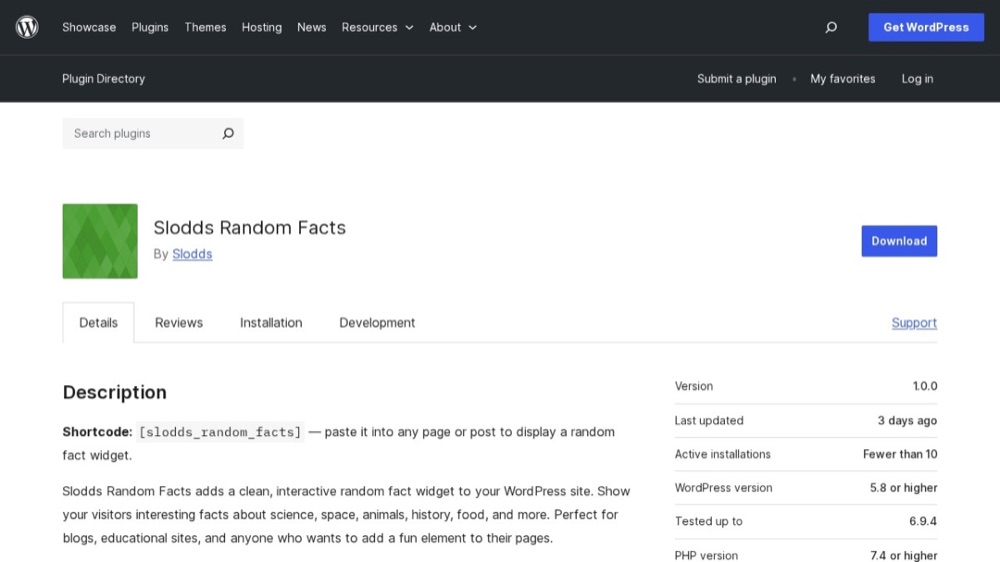Click the Version value 1.0.0
The height and width of the screenshot is (562, 1000).
(x=925, y=386)
